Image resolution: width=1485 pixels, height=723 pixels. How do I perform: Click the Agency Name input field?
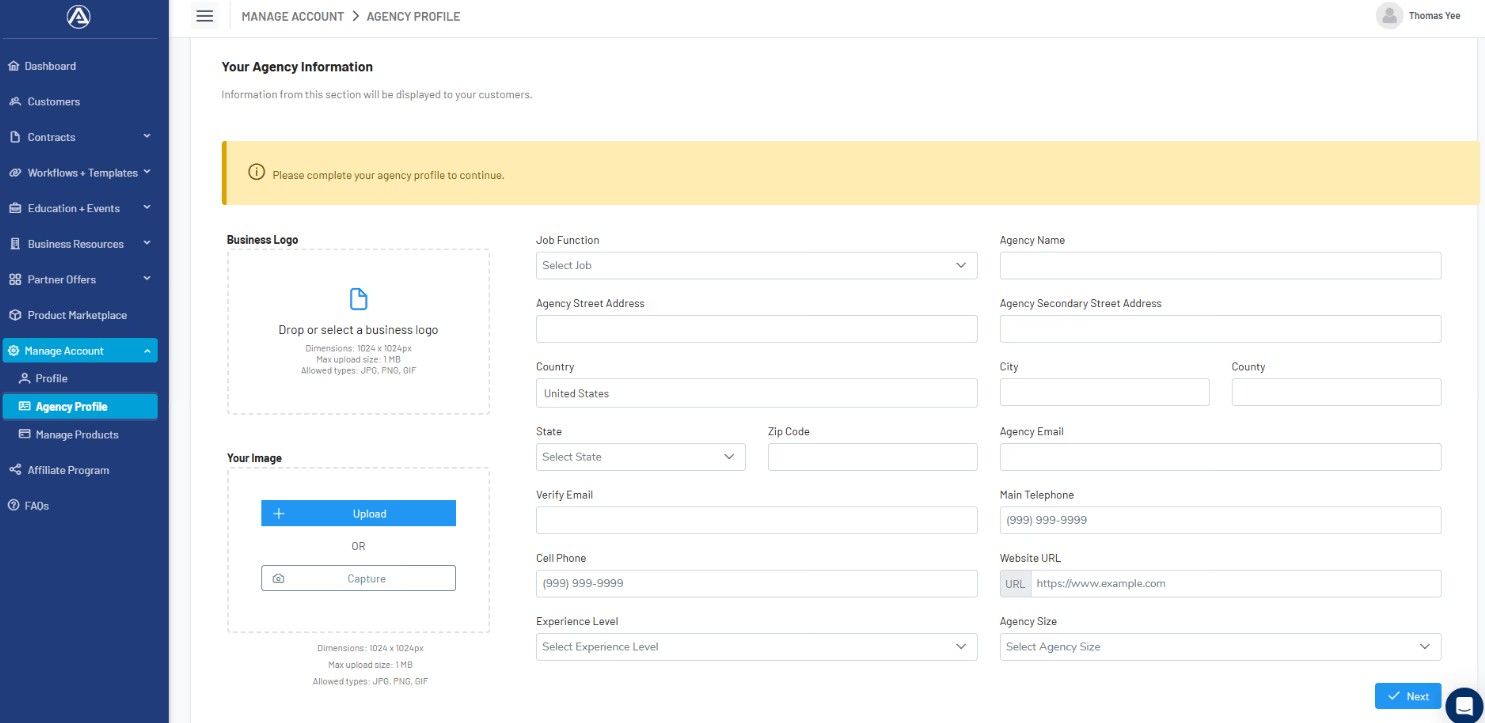click(x=1220, y=266)
